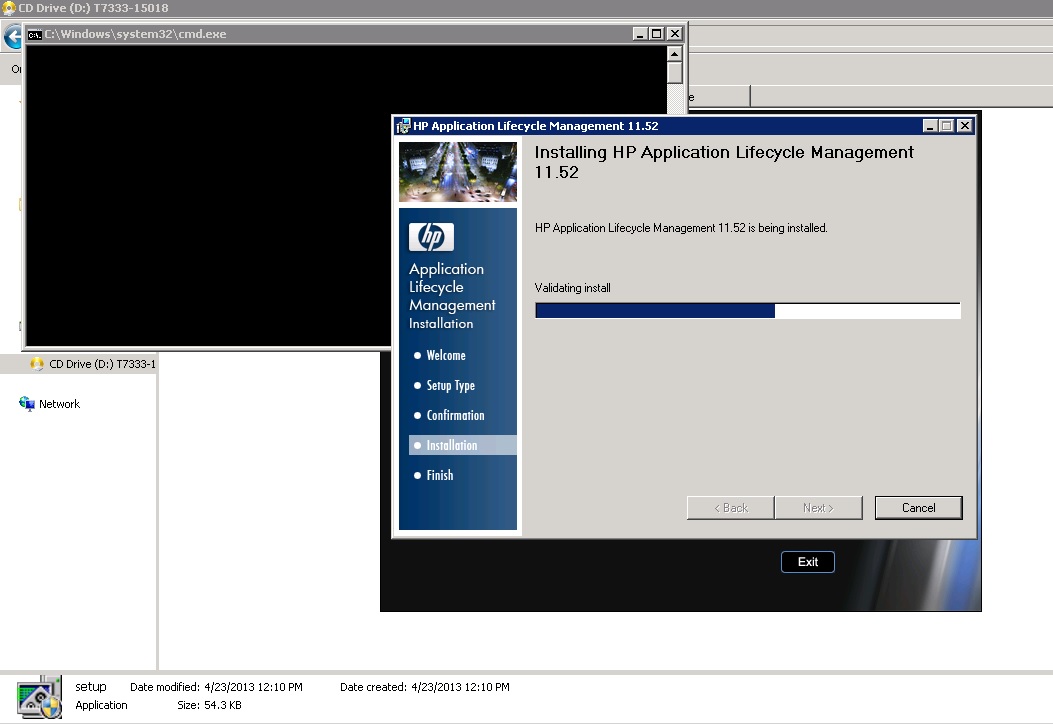Click the cmd.exe vertical scrollbar thumb
Image resolution: width=1053 pixels, height=725 pixels.
coord(675,72)
